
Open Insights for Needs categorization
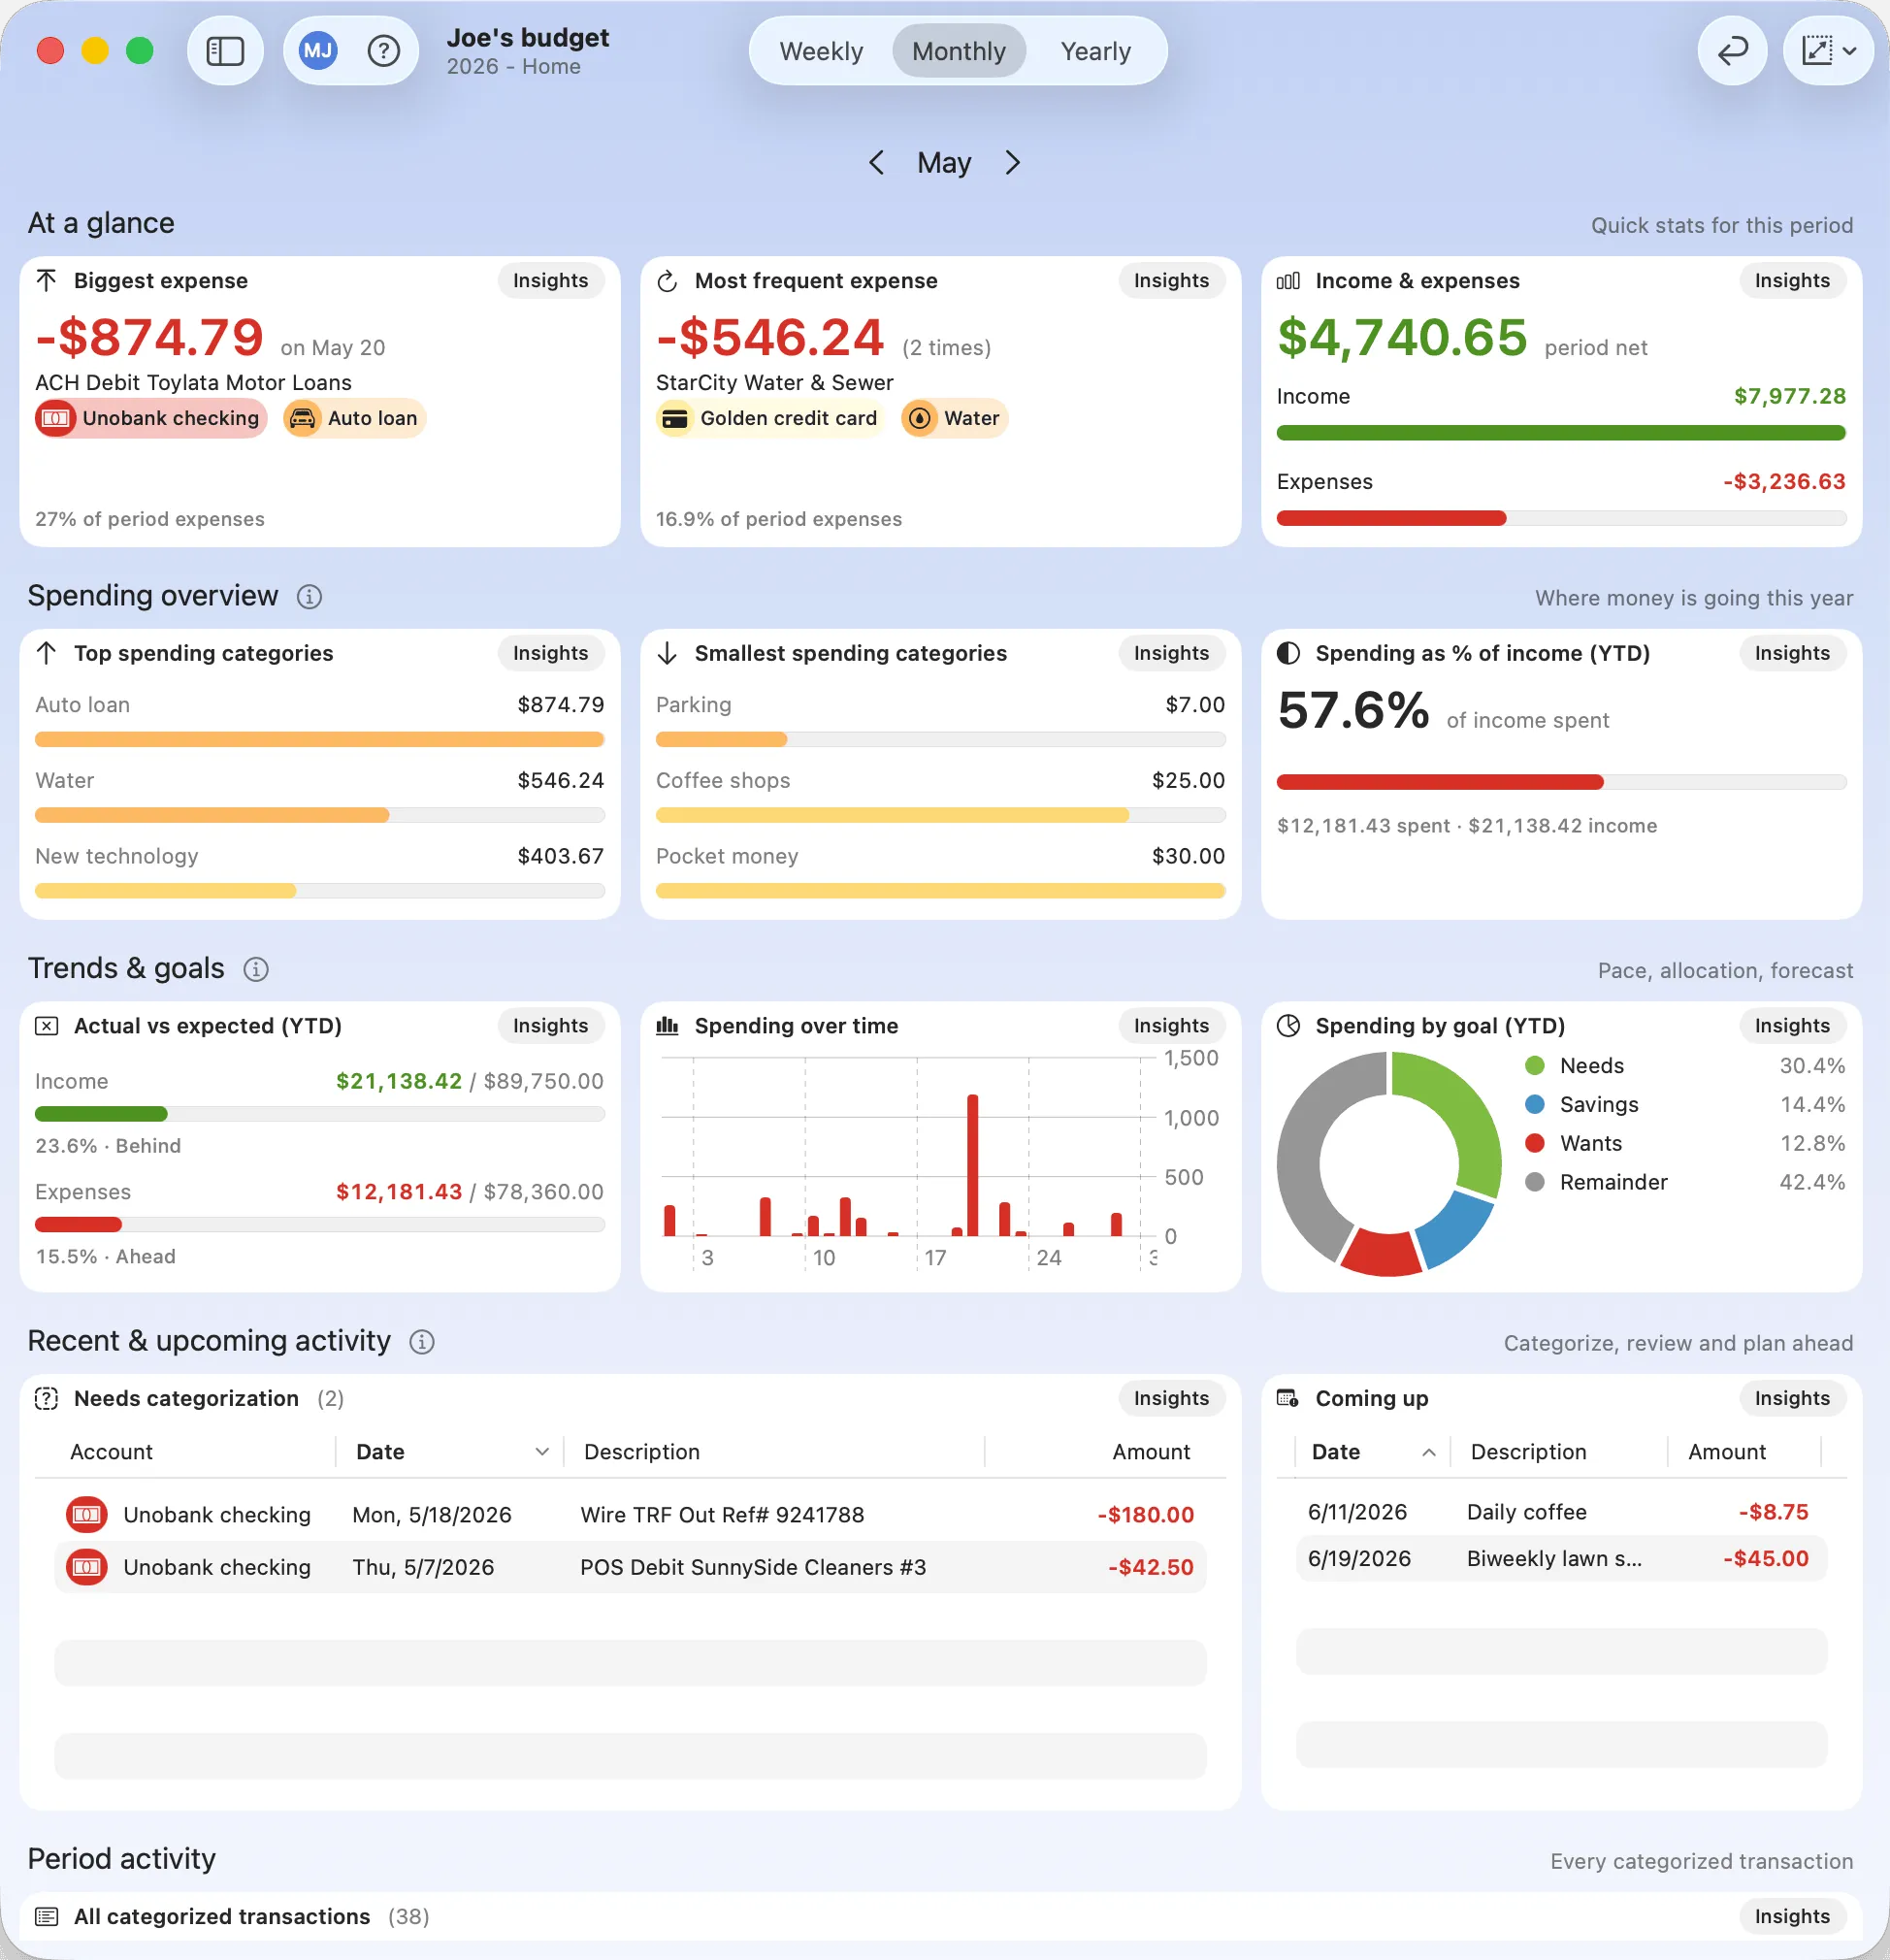pyautogui.click(x=1171, y=1399)
